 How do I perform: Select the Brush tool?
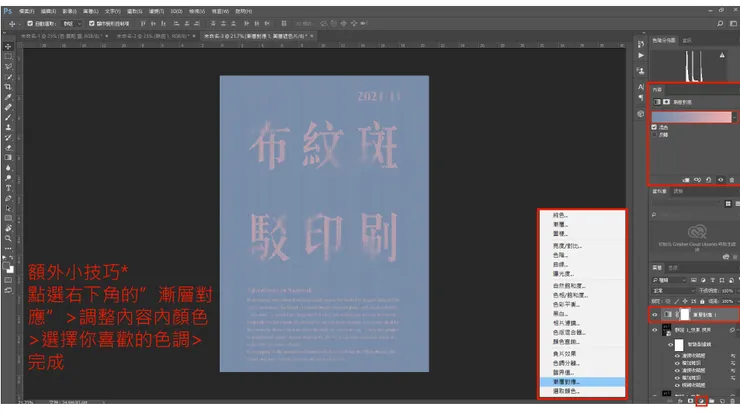(8, 117)
